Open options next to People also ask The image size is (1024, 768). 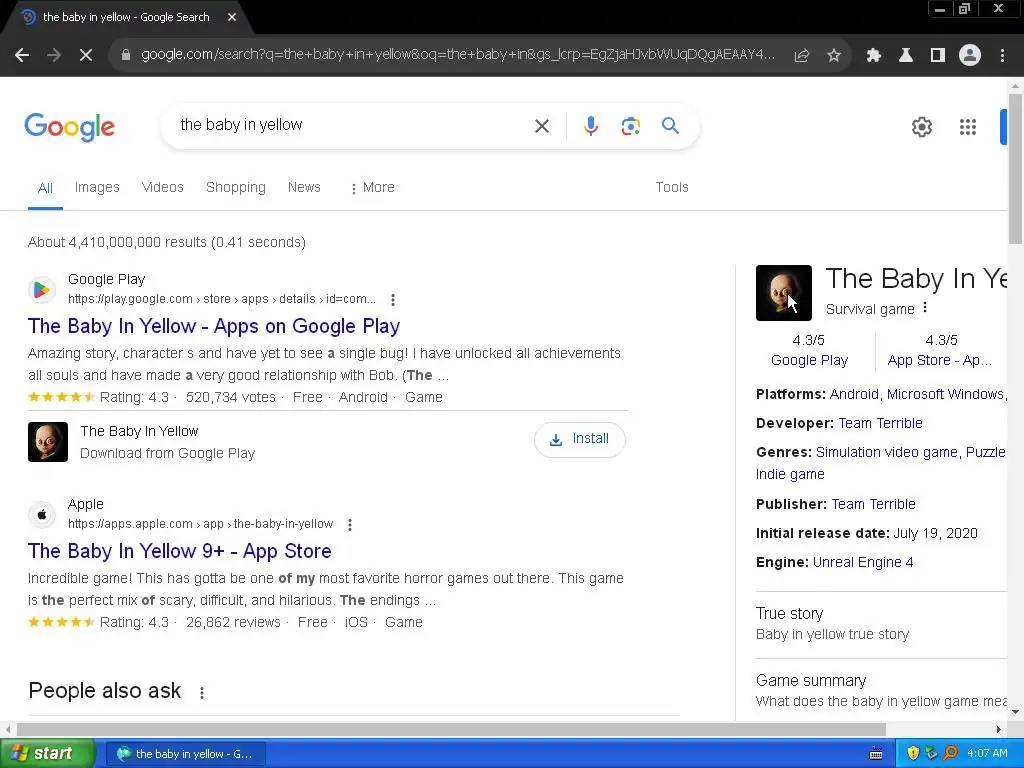(x=202, y=692)
